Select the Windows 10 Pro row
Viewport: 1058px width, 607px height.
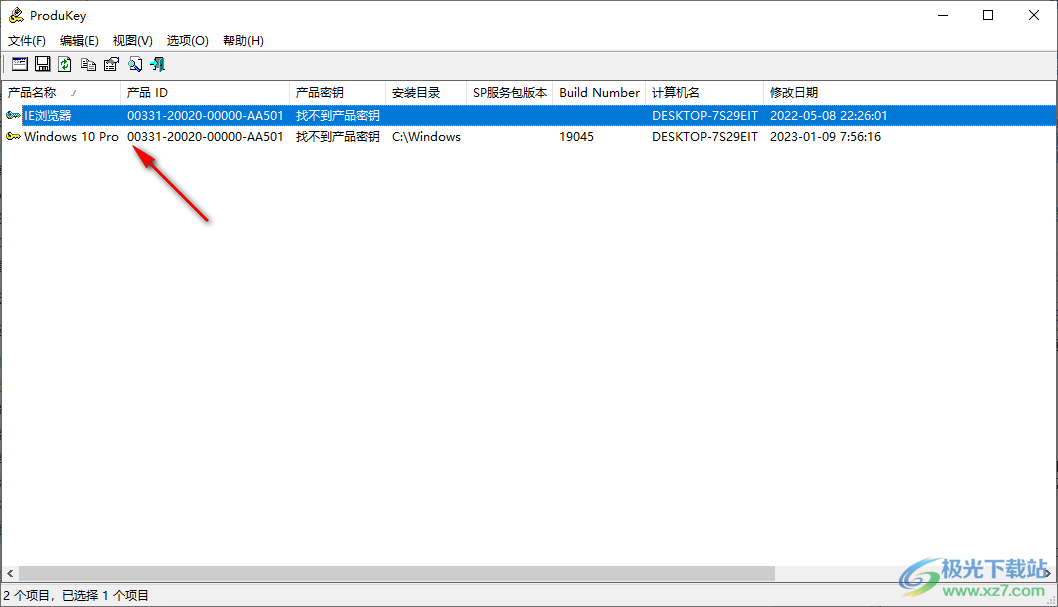(529, 136)
